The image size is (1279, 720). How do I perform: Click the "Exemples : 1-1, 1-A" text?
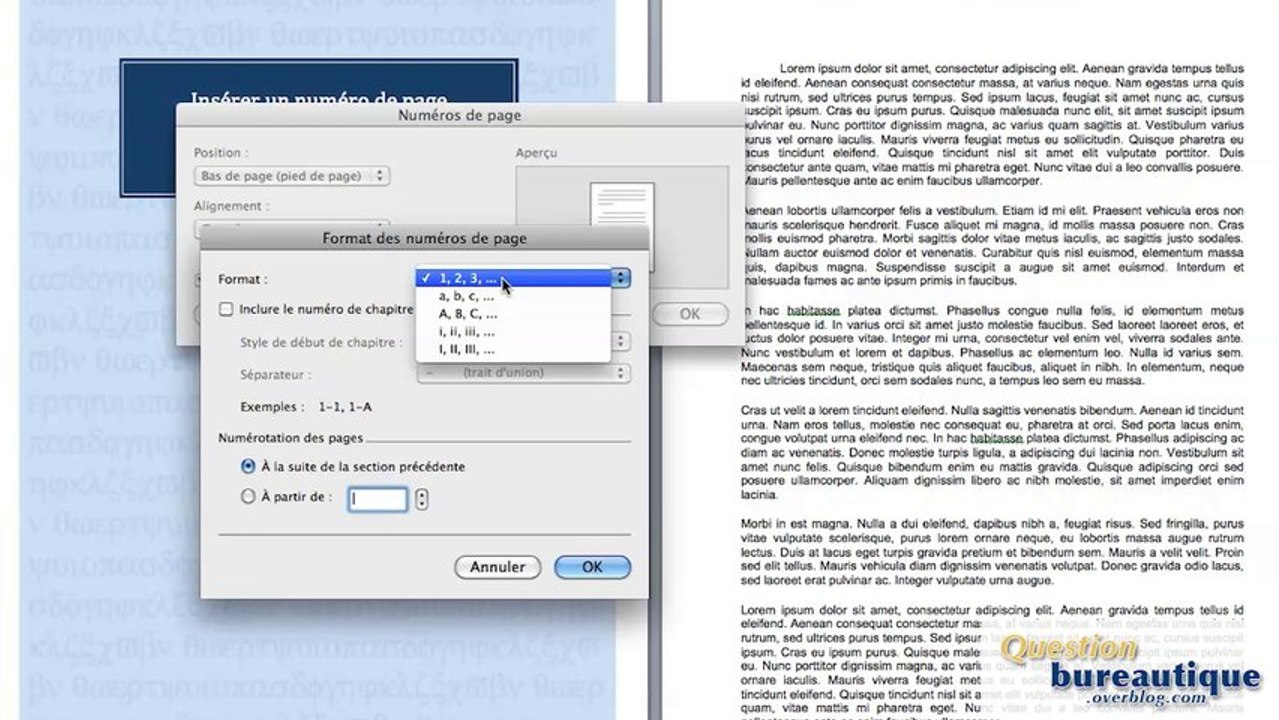[306, 407]
